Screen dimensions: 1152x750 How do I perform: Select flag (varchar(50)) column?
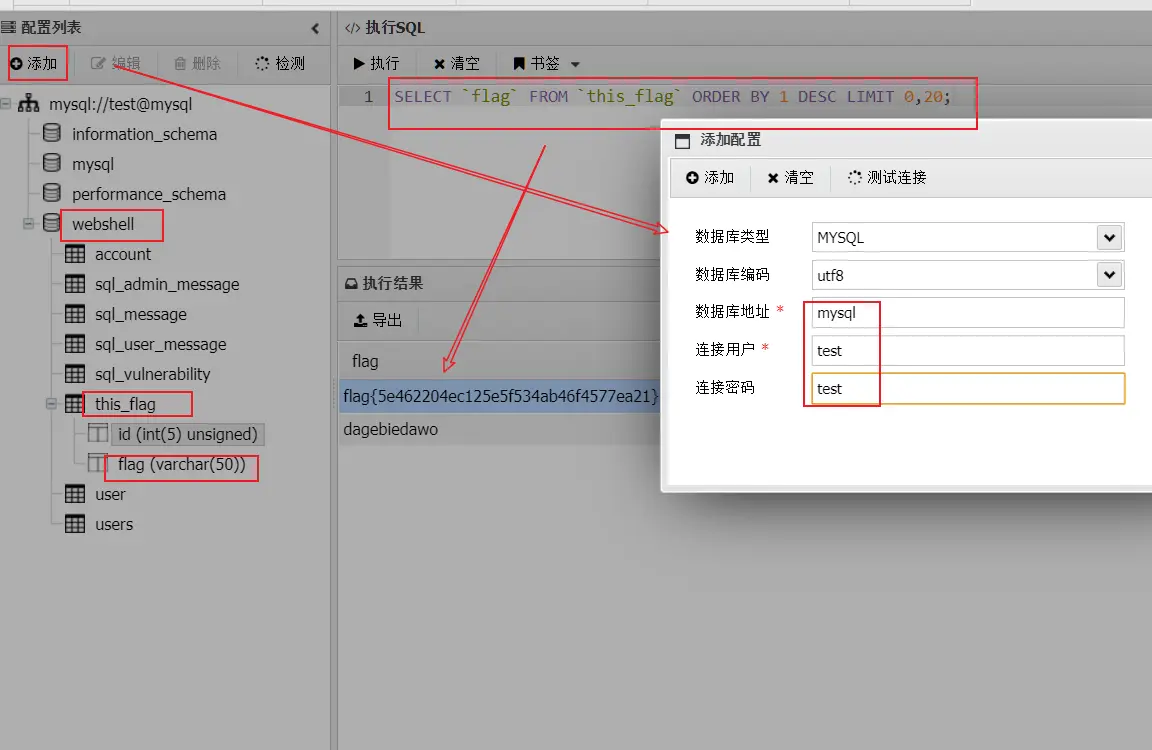[x=181, y=464]
